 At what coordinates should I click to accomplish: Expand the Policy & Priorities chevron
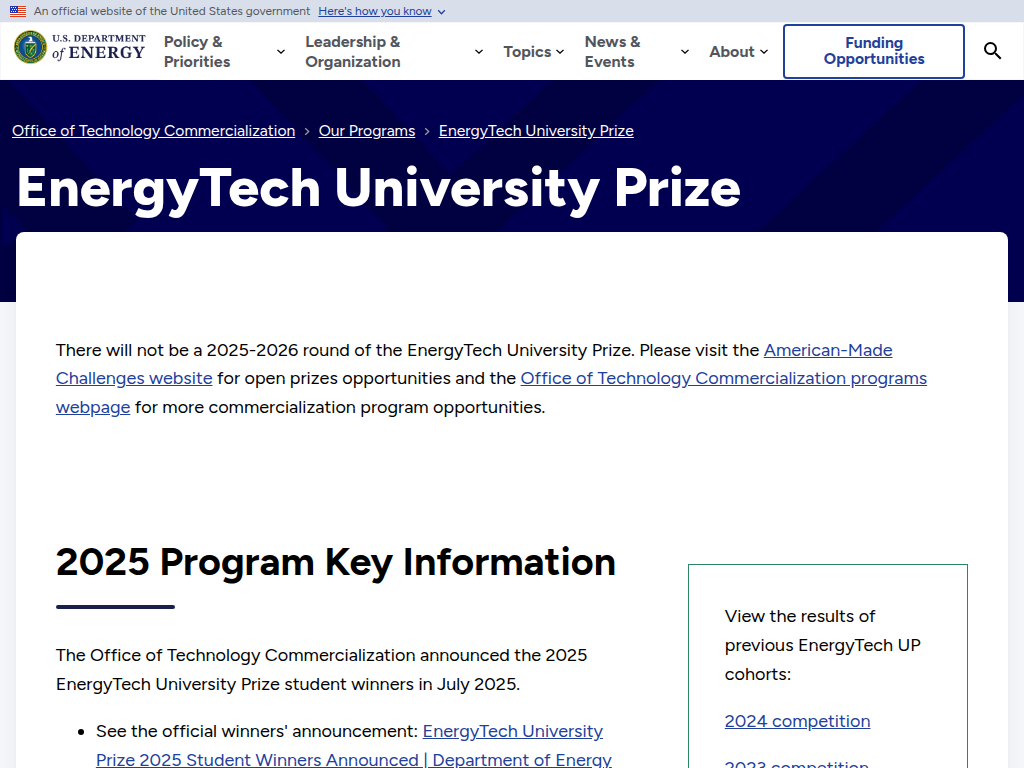(281, 52)
